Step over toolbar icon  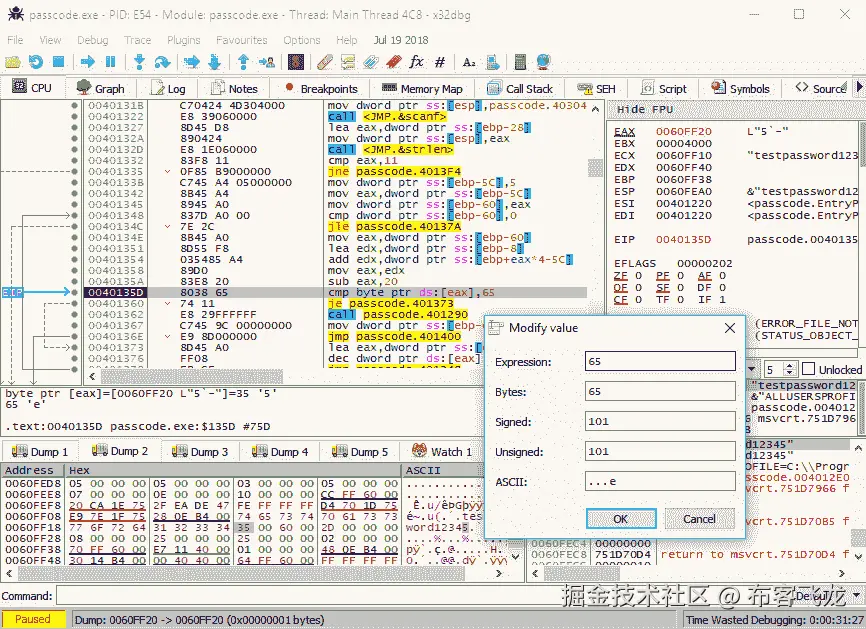point(162,62)
